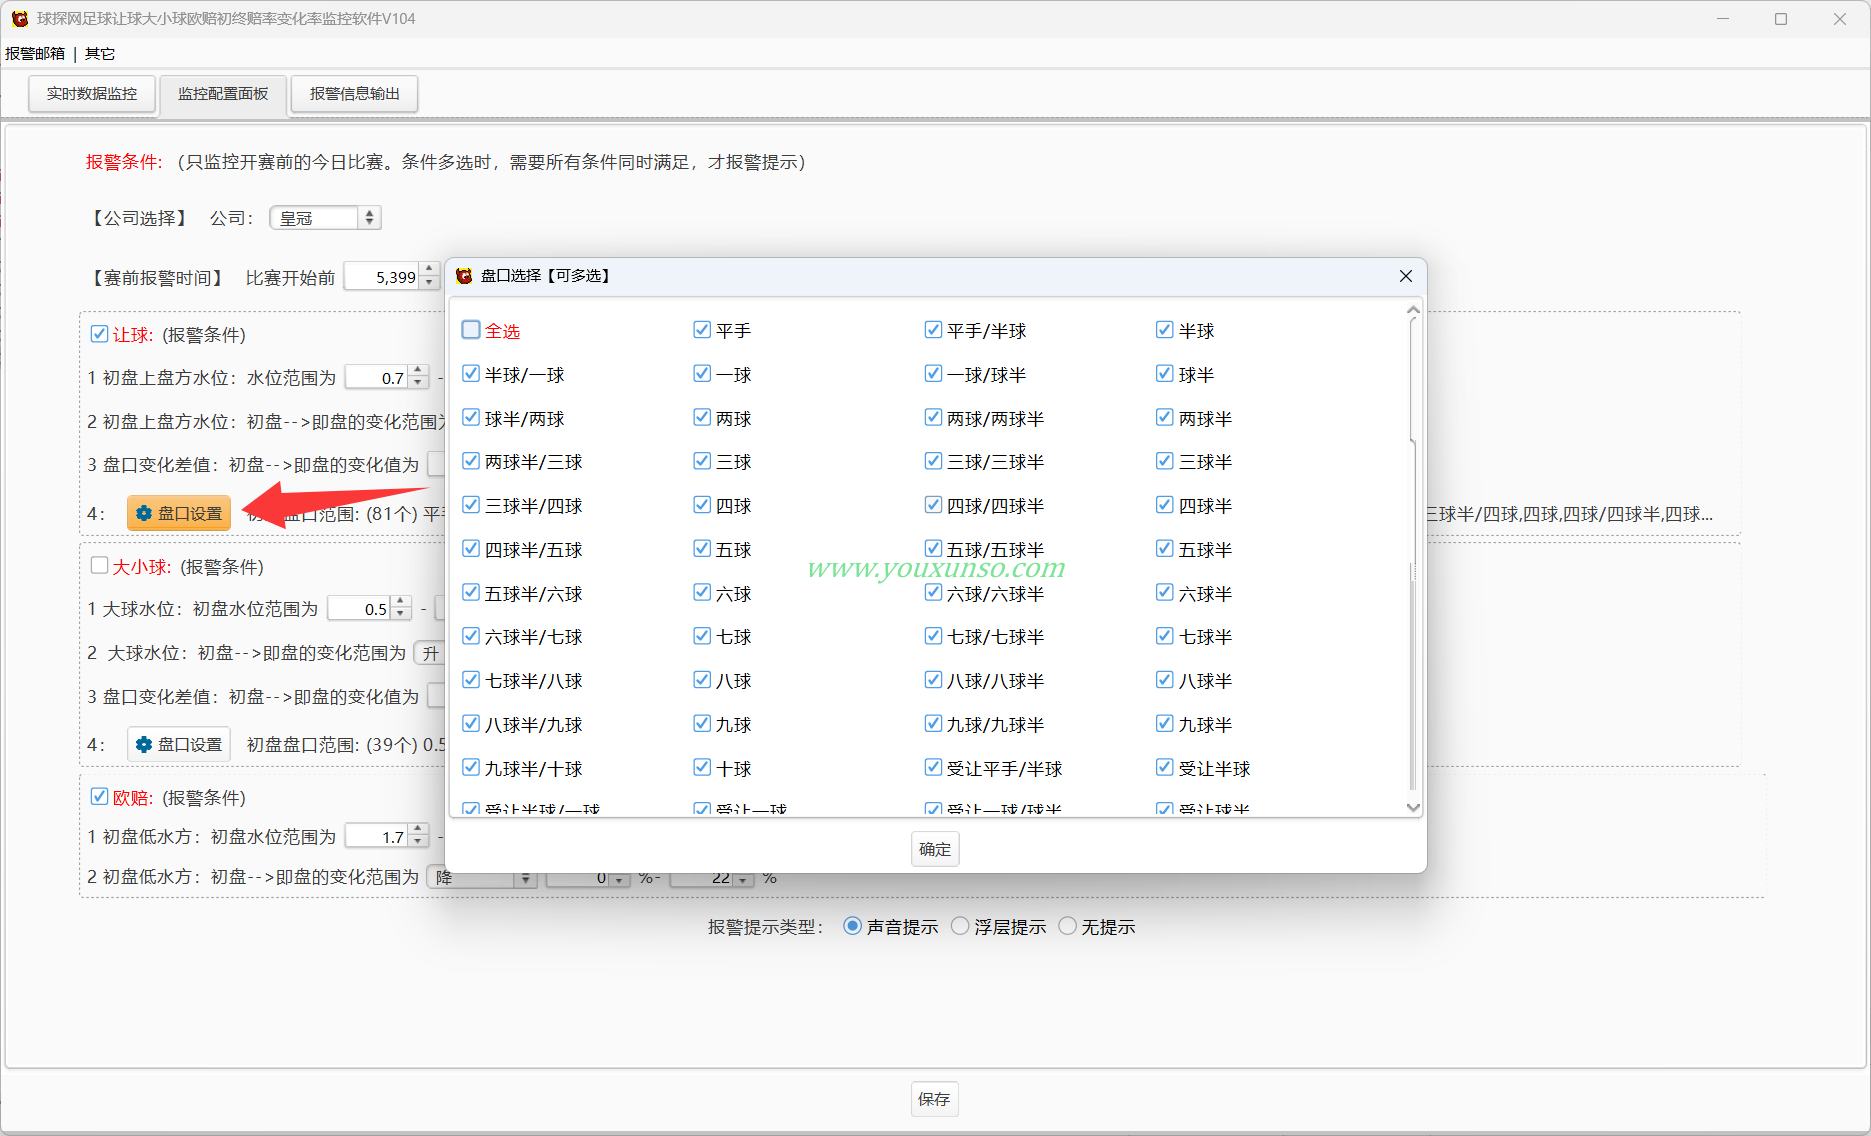Screen dimensions: 1871x1136
Task: Disable the 让球 alarm condition
Action: 99,334
